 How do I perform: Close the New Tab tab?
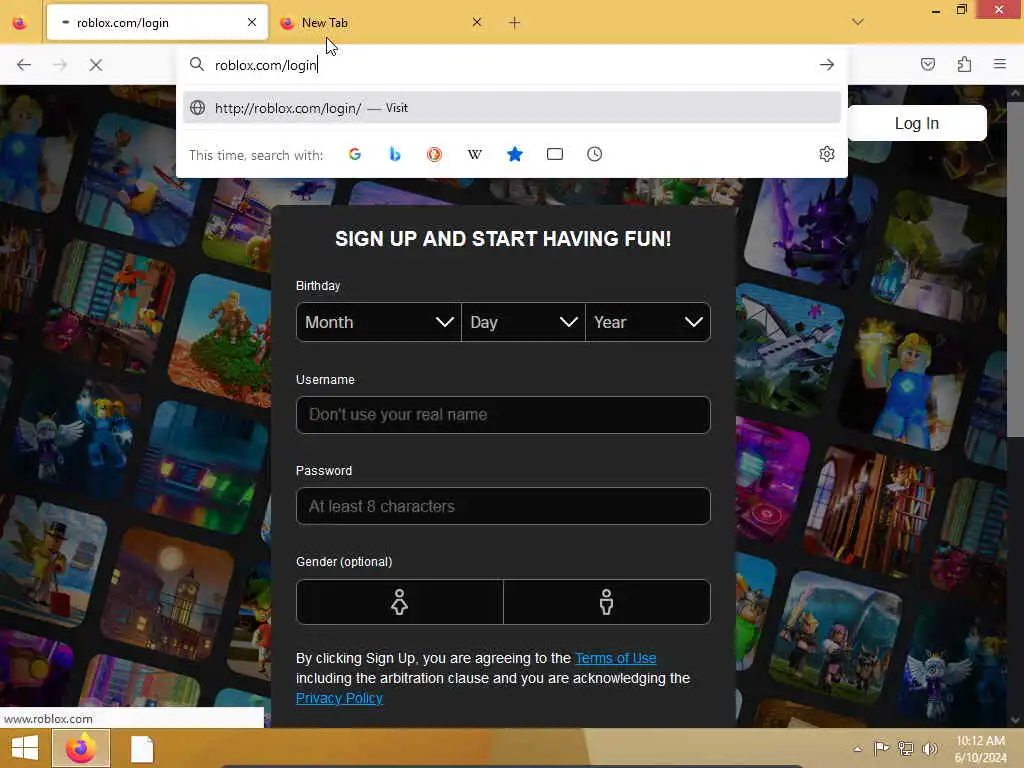pos(477,22)
